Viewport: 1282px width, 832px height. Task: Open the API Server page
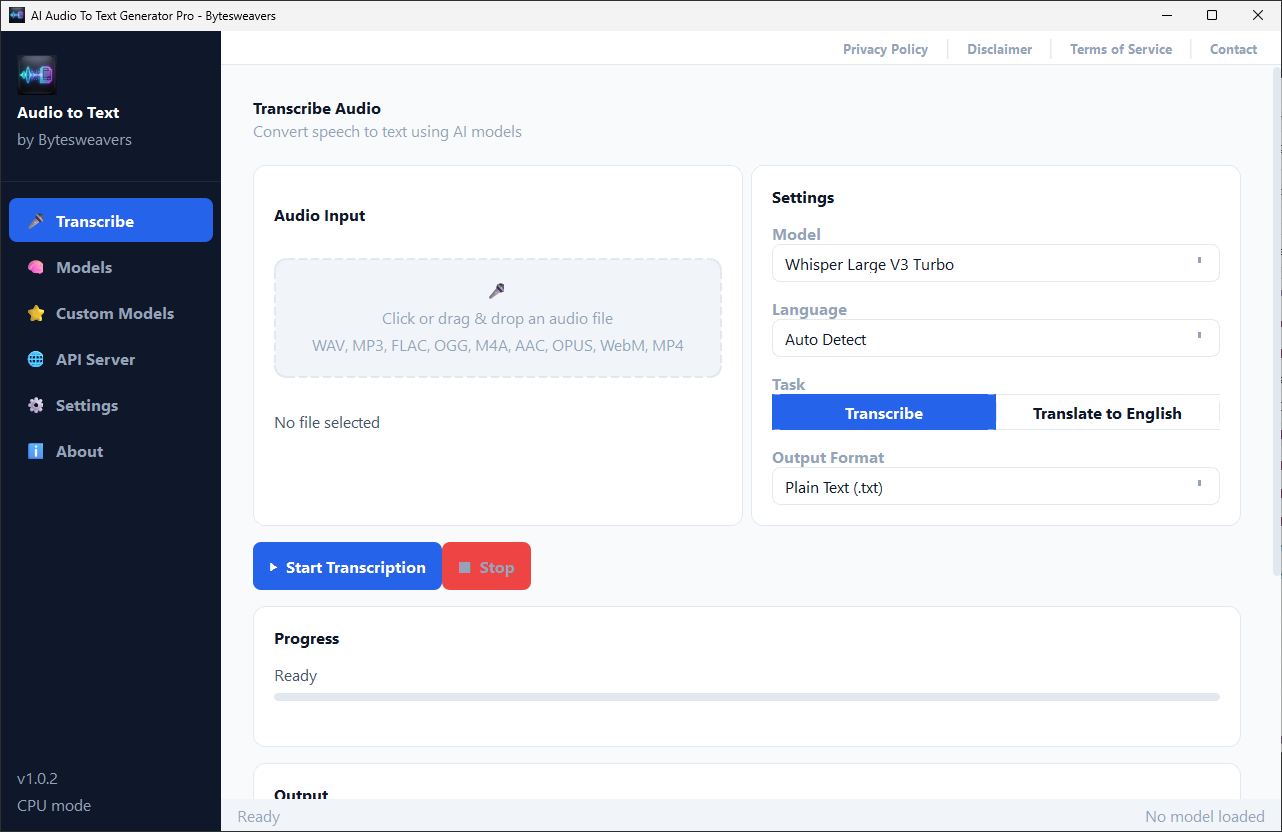(x=111, y=359)
